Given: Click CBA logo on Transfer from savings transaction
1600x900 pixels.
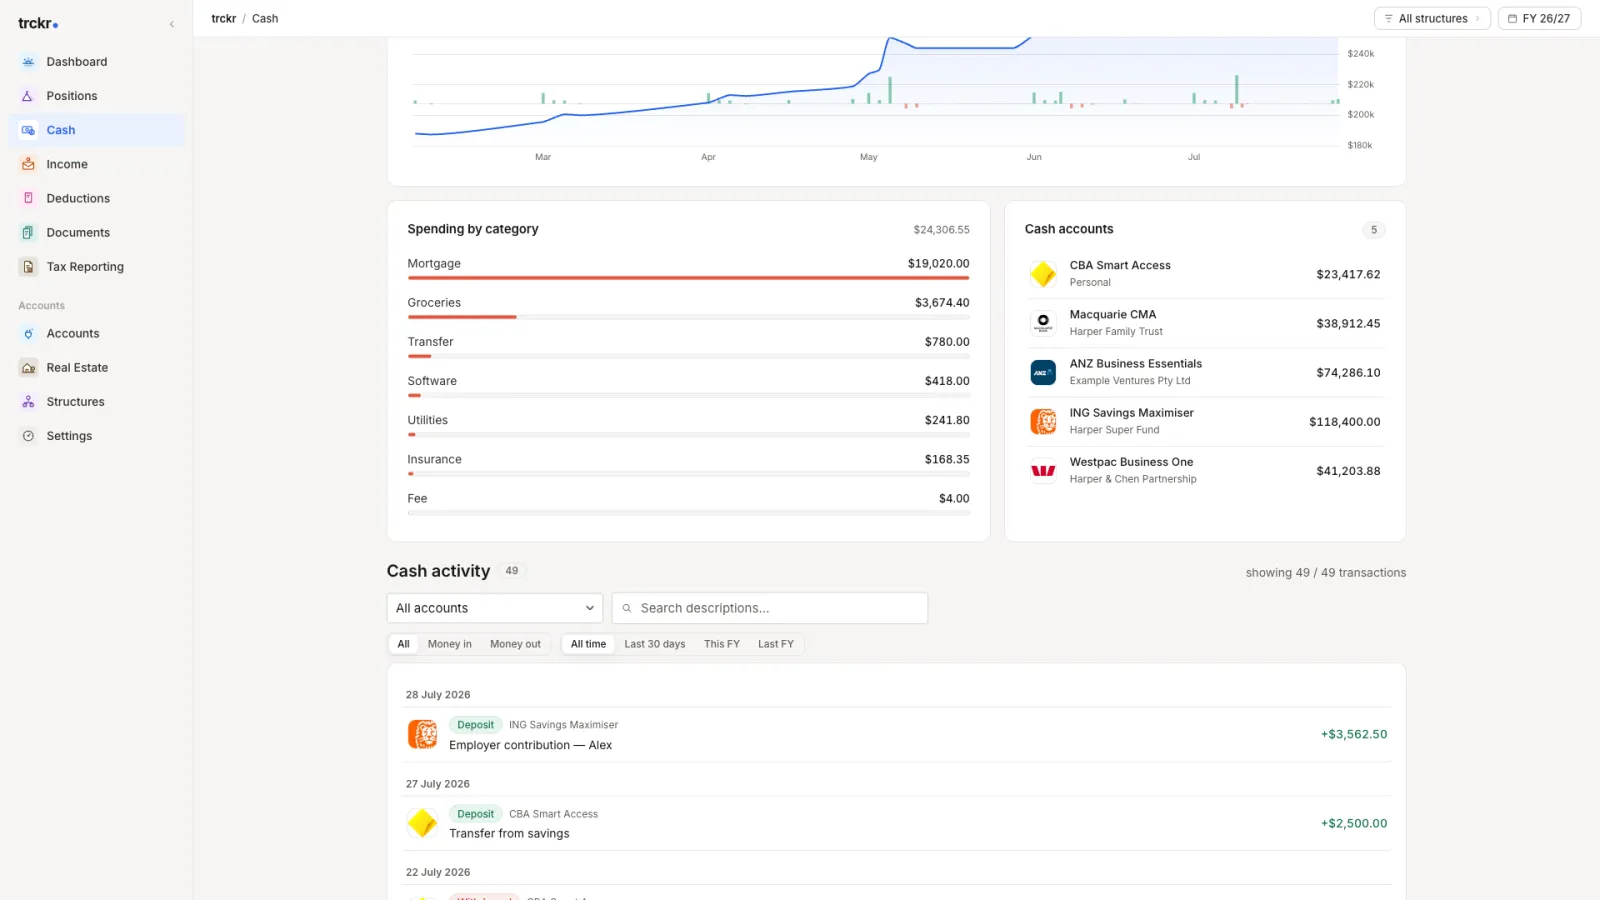Looking at the screenshot, I should tap(422, 823).
